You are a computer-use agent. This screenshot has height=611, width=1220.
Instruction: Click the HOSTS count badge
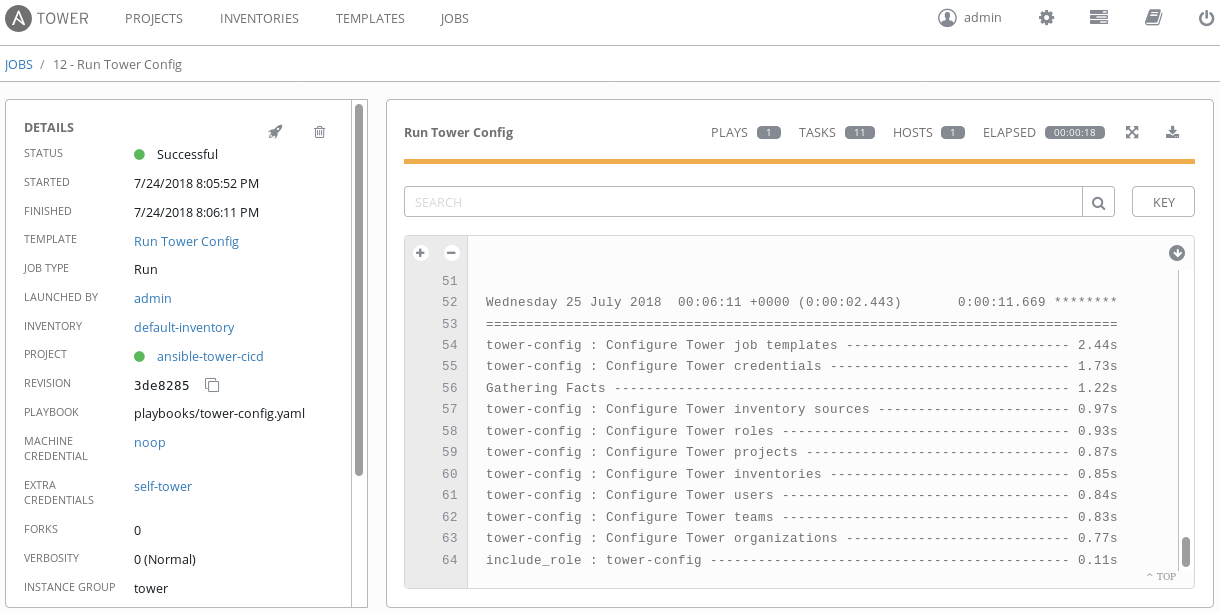pyautogui.click(x=953, y=132)
